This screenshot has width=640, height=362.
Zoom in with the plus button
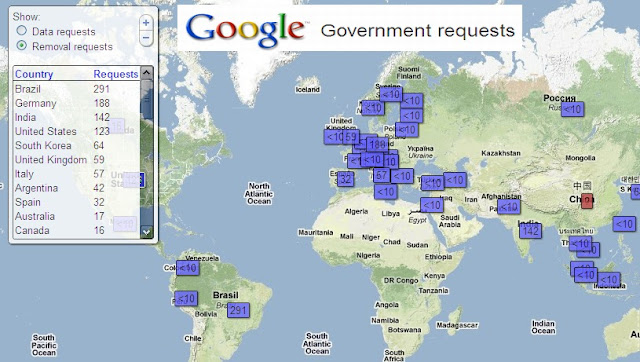[146, 22]
